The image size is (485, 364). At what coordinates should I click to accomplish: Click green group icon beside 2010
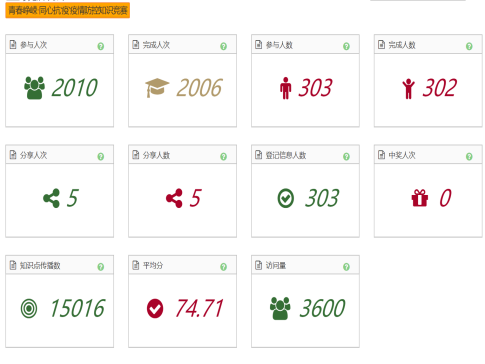(34, 88)
